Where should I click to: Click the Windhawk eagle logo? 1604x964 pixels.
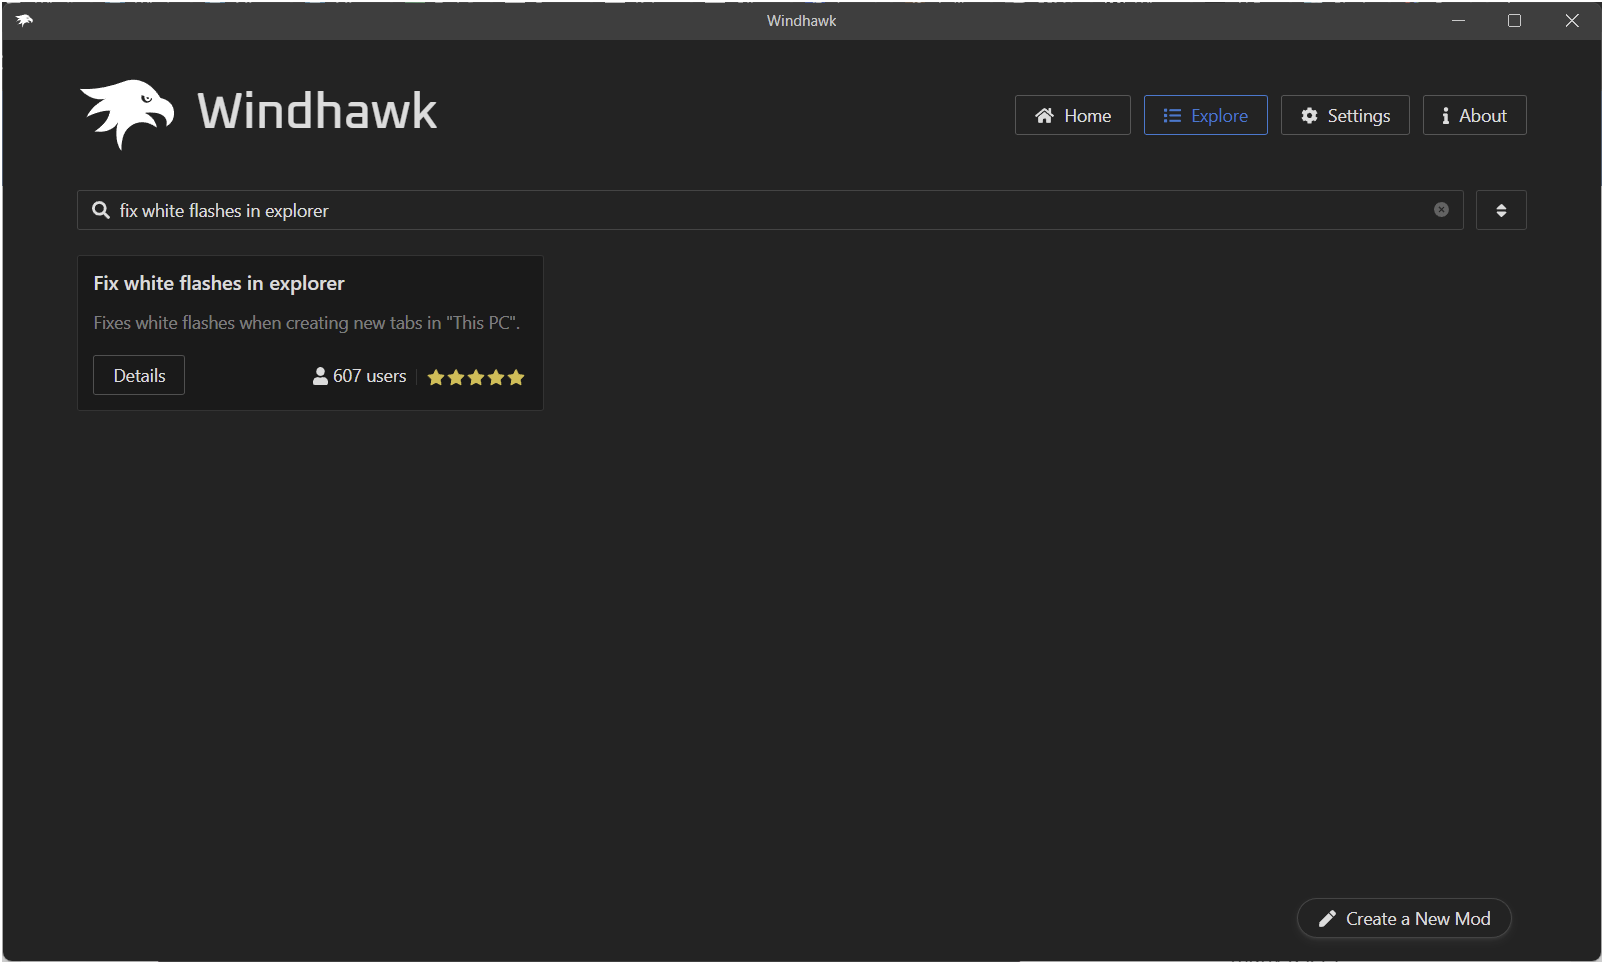click(x=127, y=114)
